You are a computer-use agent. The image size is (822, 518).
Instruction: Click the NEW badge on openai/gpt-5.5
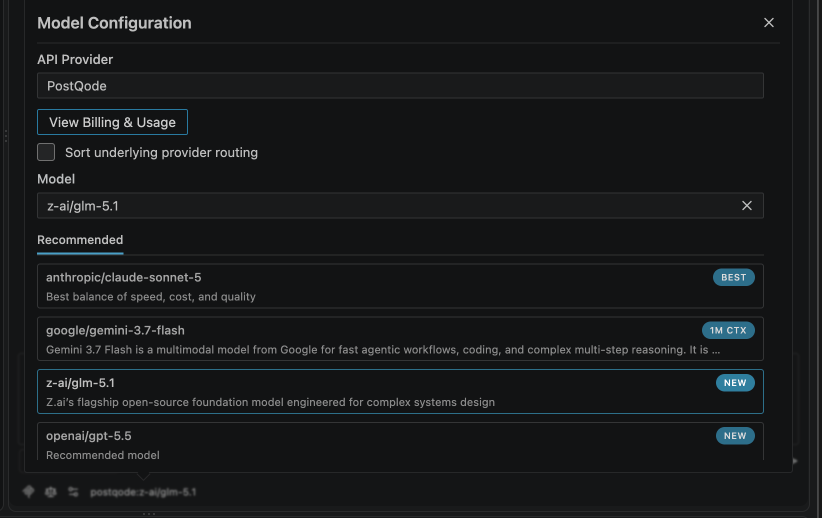tap(735, 436)
